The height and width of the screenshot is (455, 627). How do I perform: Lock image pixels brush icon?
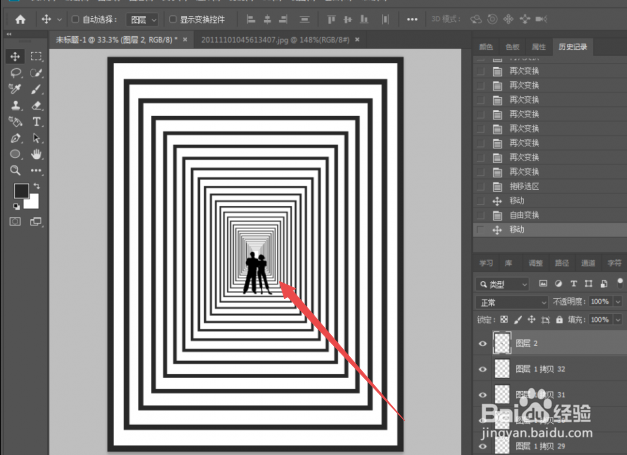pos(518,319)
